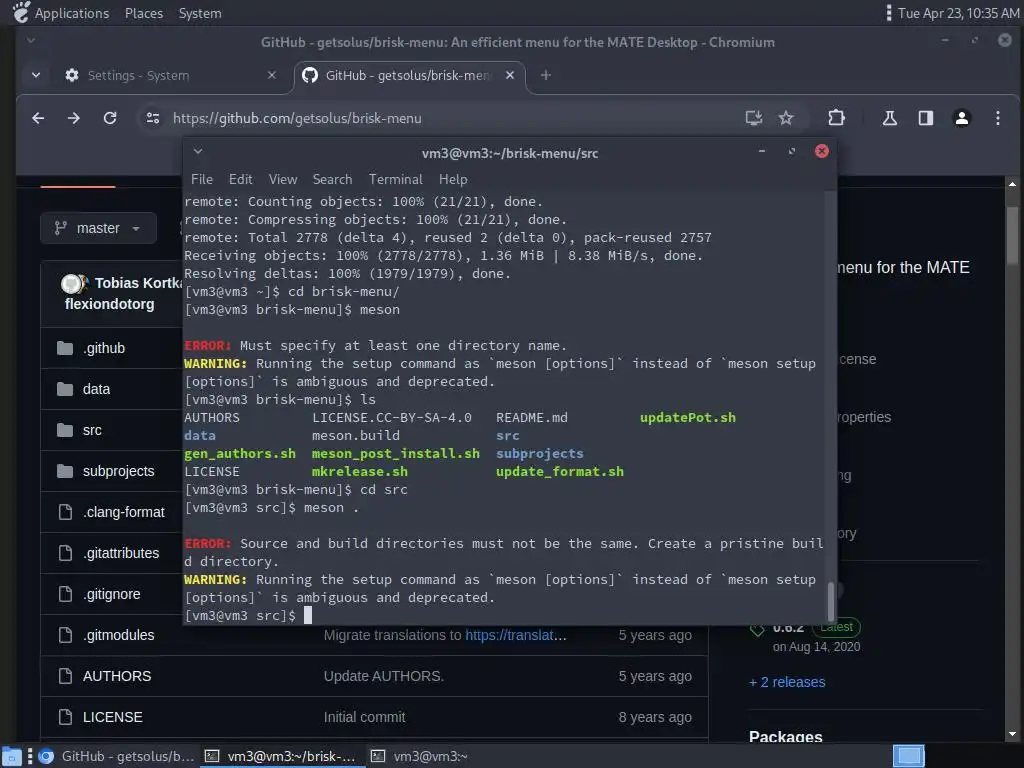Click the Packages heading in sidebar
Viewport: 1024px width, 768px height.
coord(786,737)
